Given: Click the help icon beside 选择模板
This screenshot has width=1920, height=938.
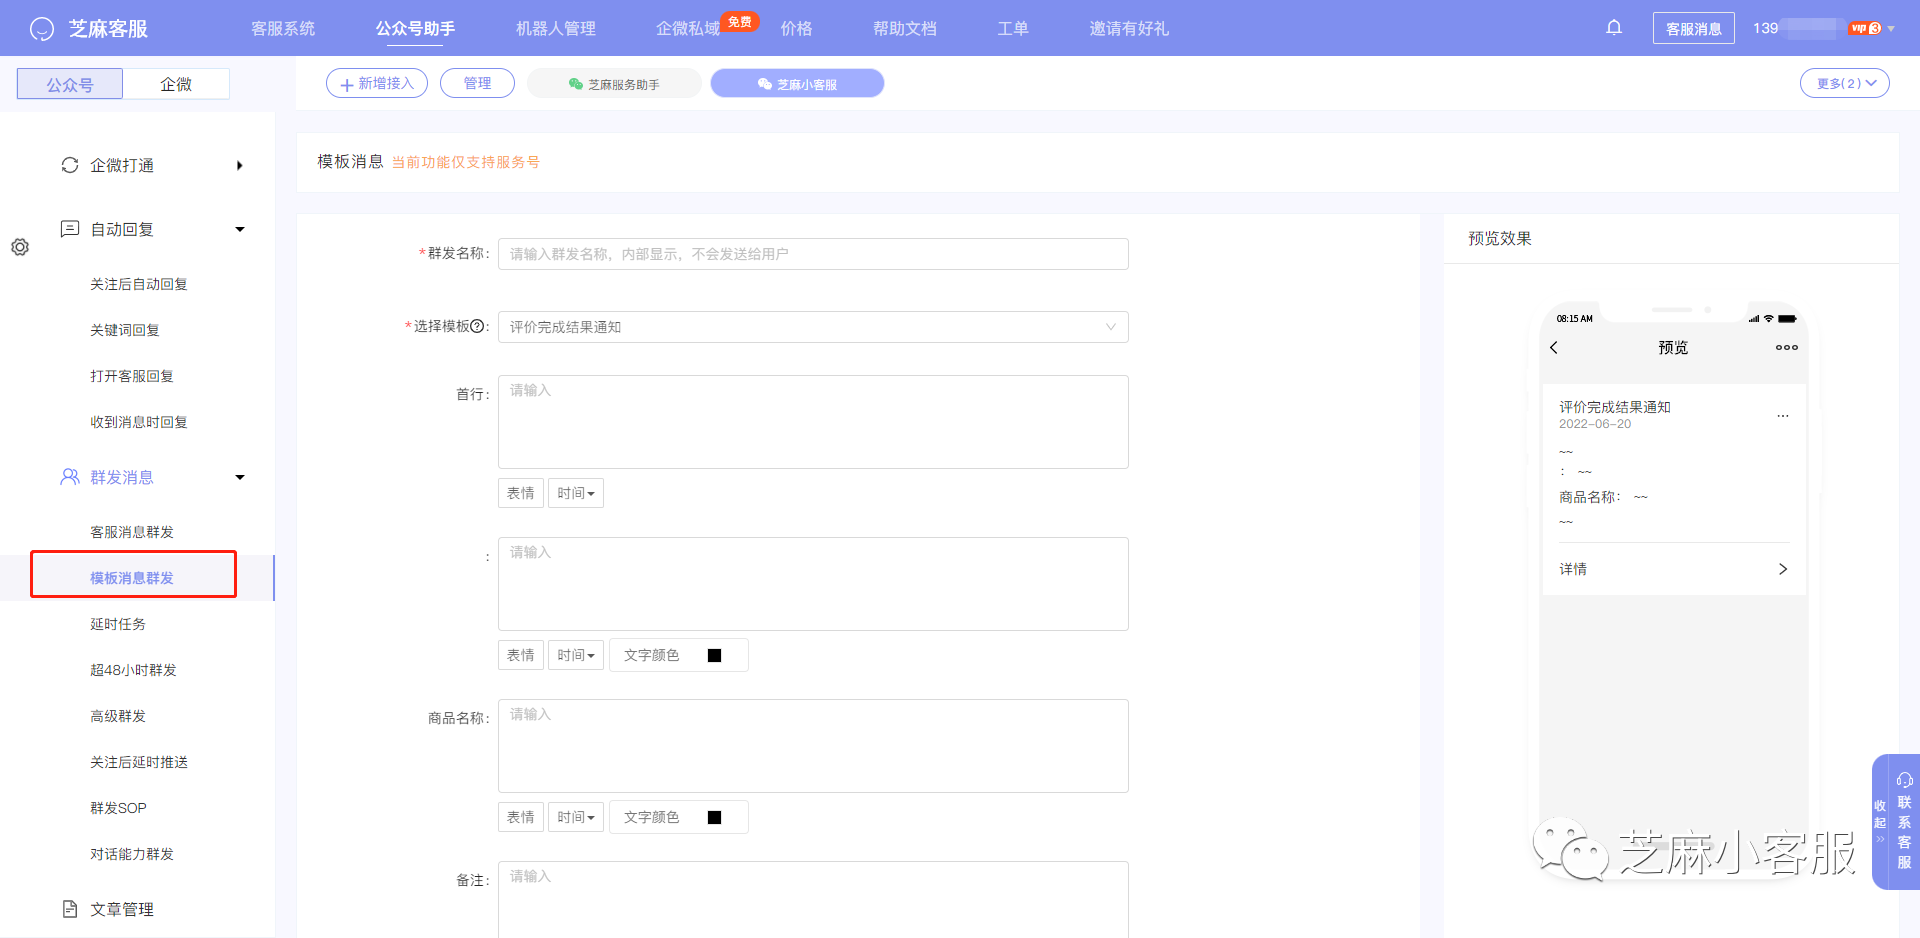Looking at the screenshot, I should point(477,326).
